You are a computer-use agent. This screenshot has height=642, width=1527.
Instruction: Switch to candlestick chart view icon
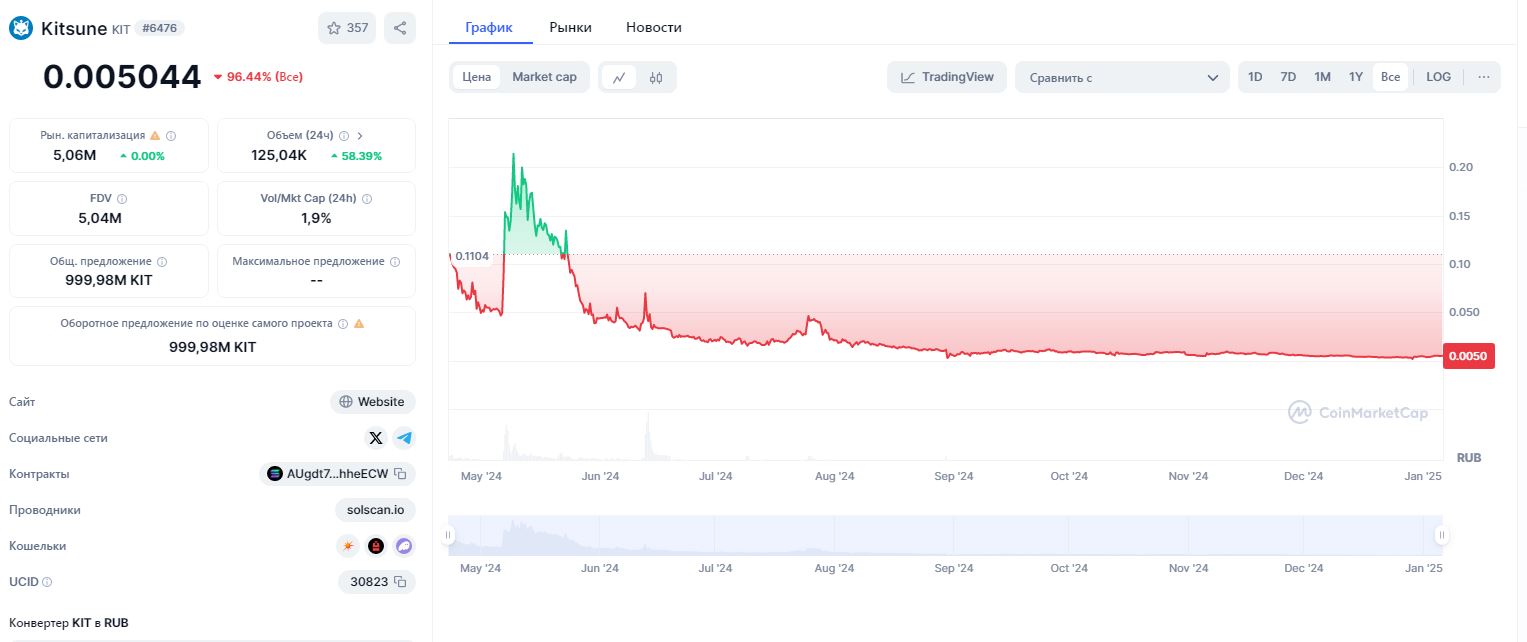point(656,77)
